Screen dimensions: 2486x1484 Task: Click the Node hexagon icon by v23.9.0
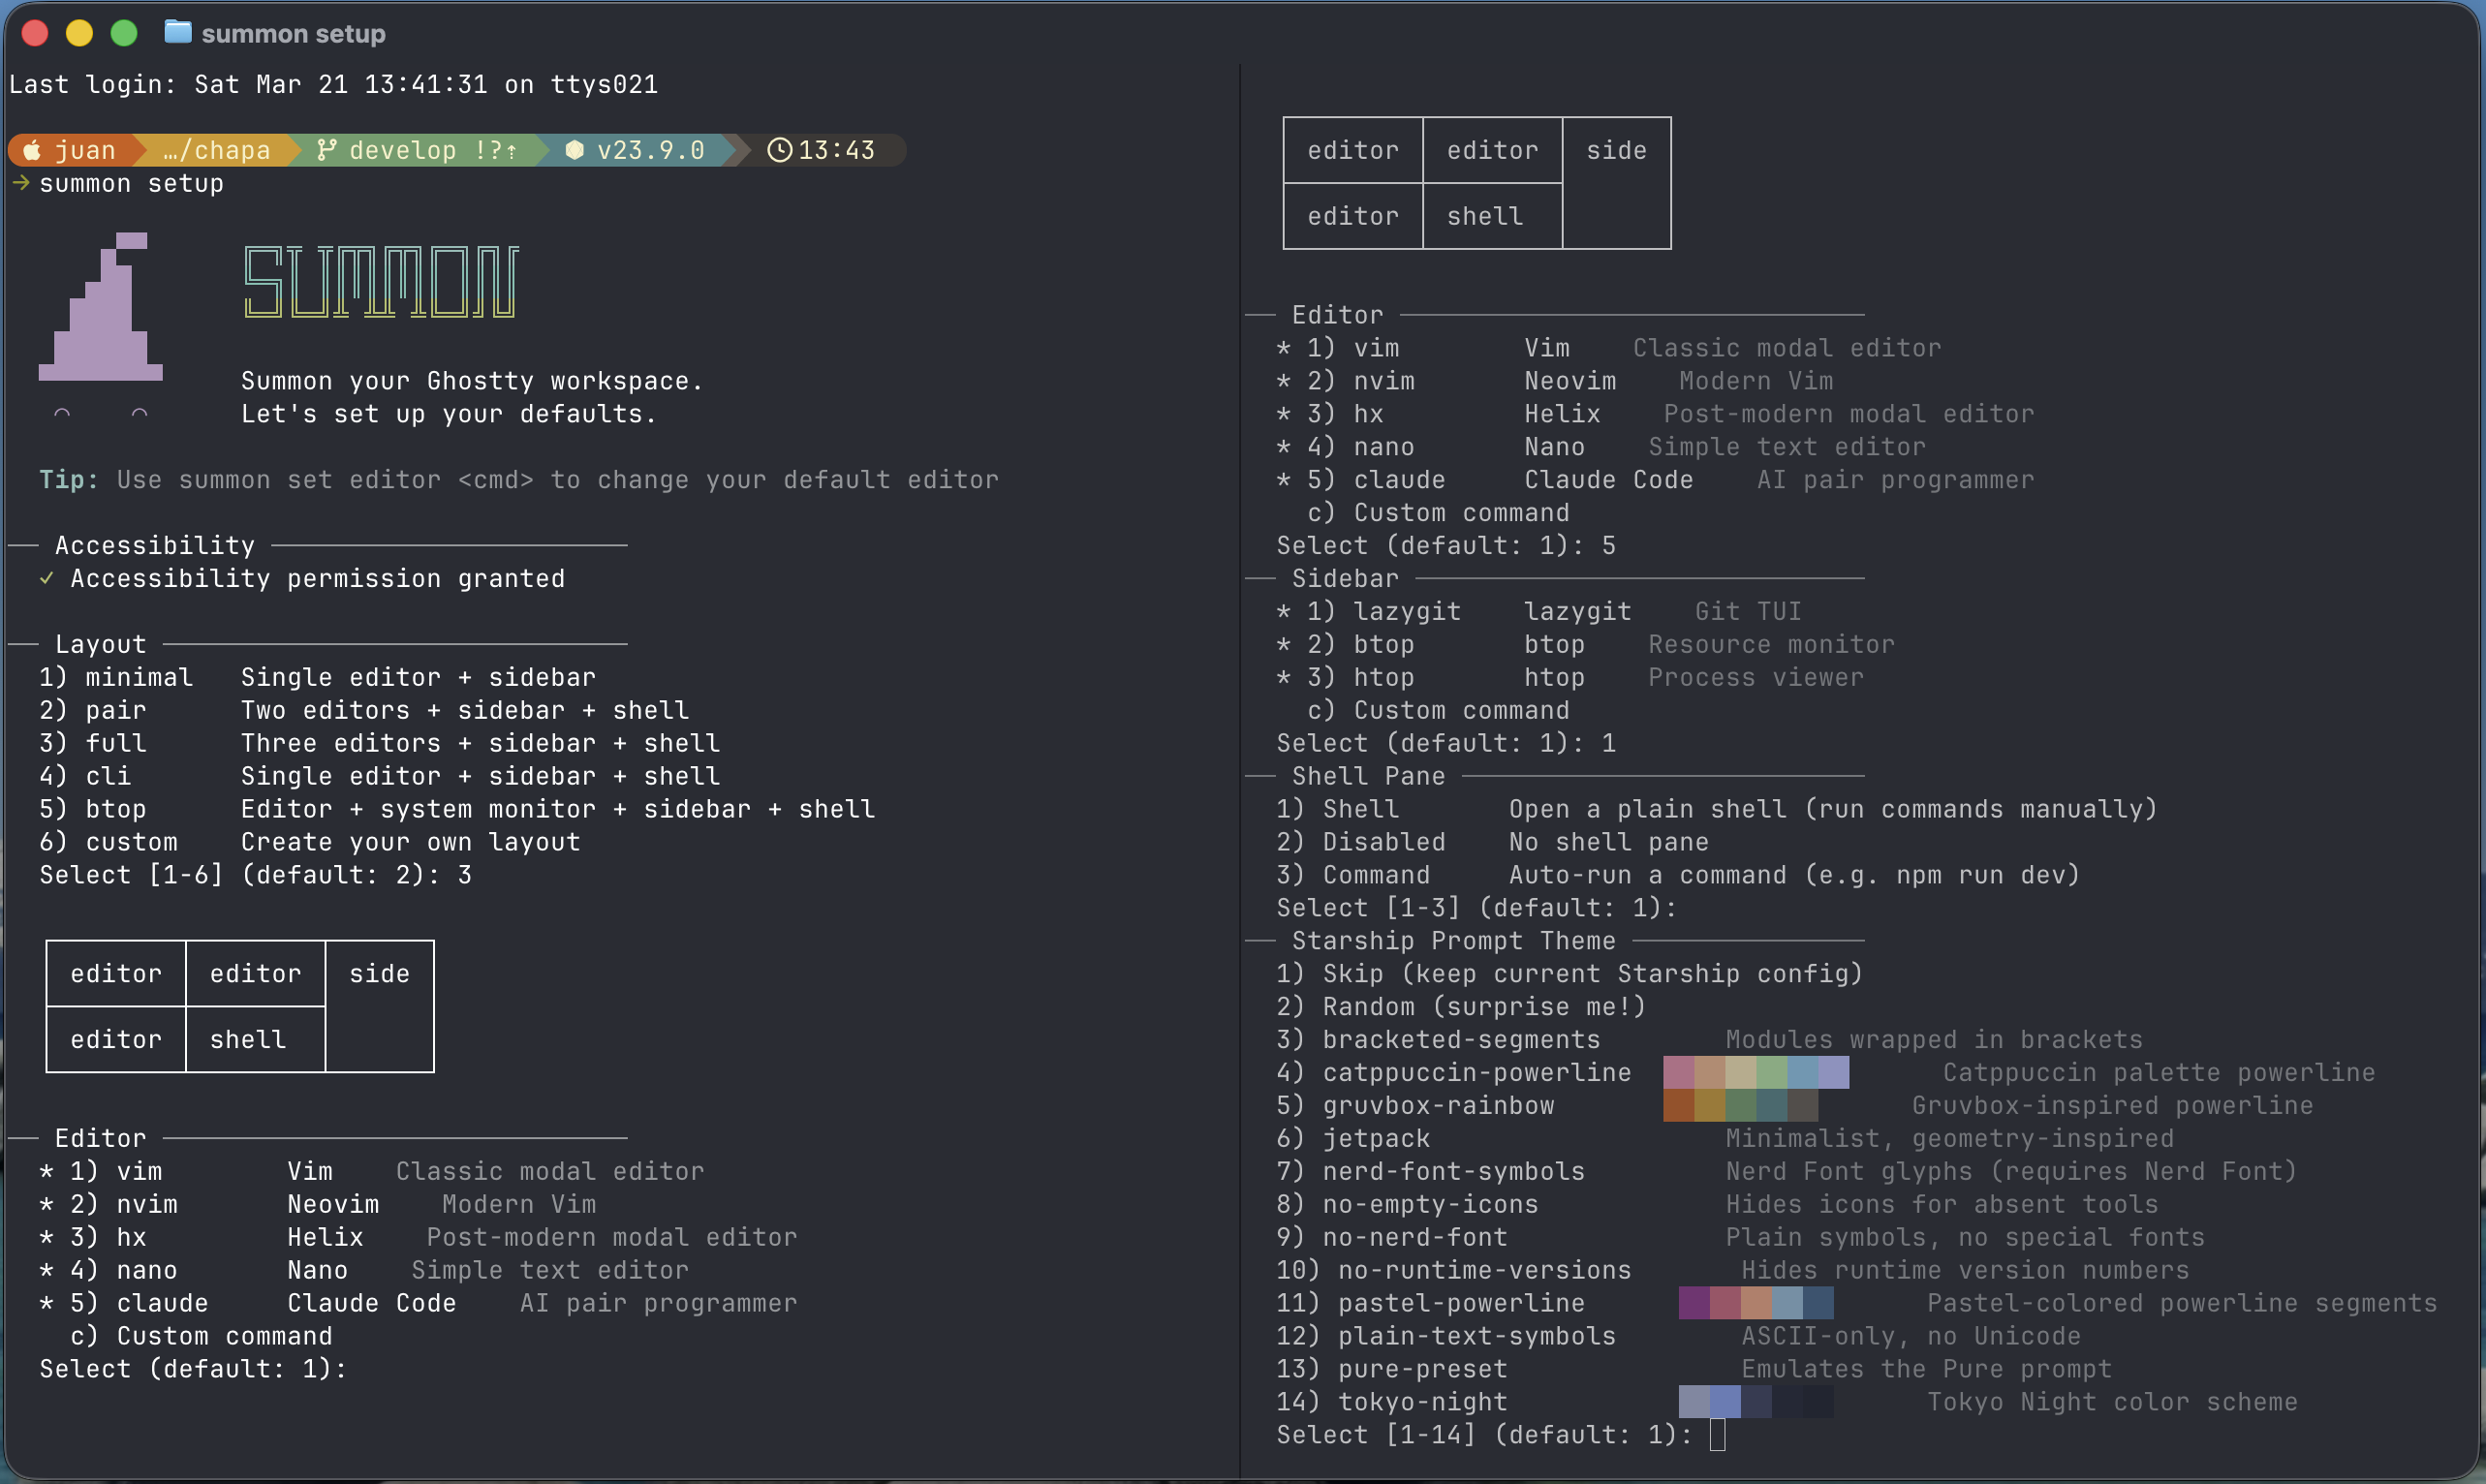click(x=574, y=150)
